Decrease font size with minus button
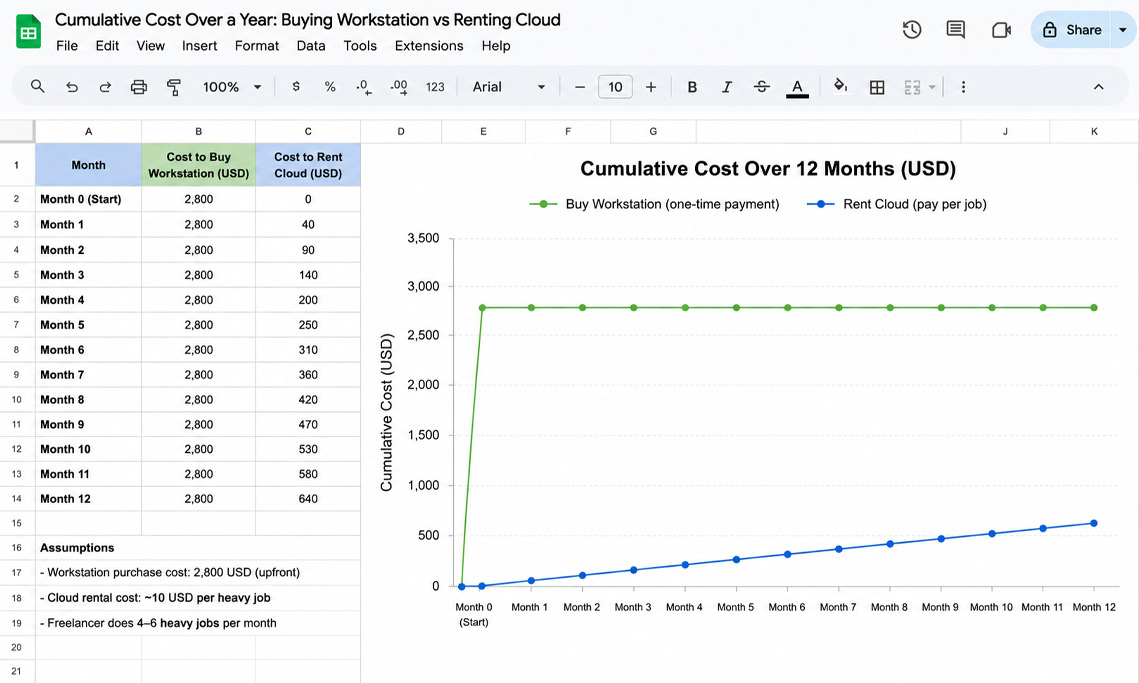Image resolution: width=1139 pixels, height=683 pixels. (580, 87)
